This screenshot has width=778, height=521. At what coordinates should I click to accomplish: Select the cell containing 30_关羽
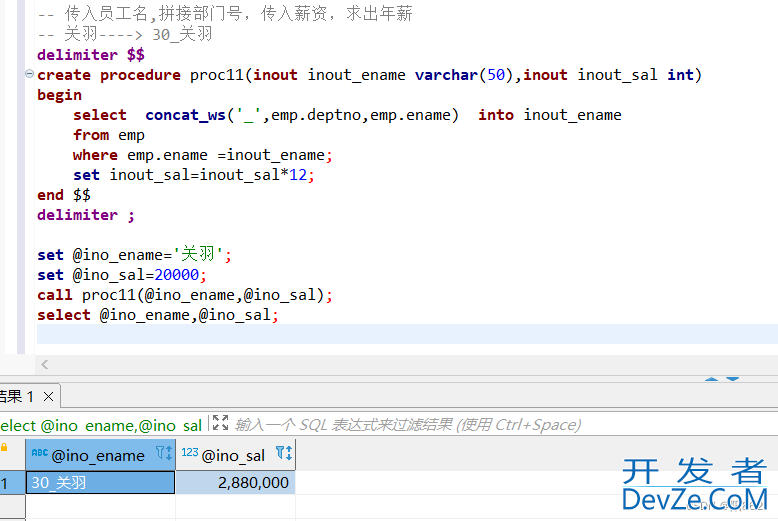click(x=100, y=482)
